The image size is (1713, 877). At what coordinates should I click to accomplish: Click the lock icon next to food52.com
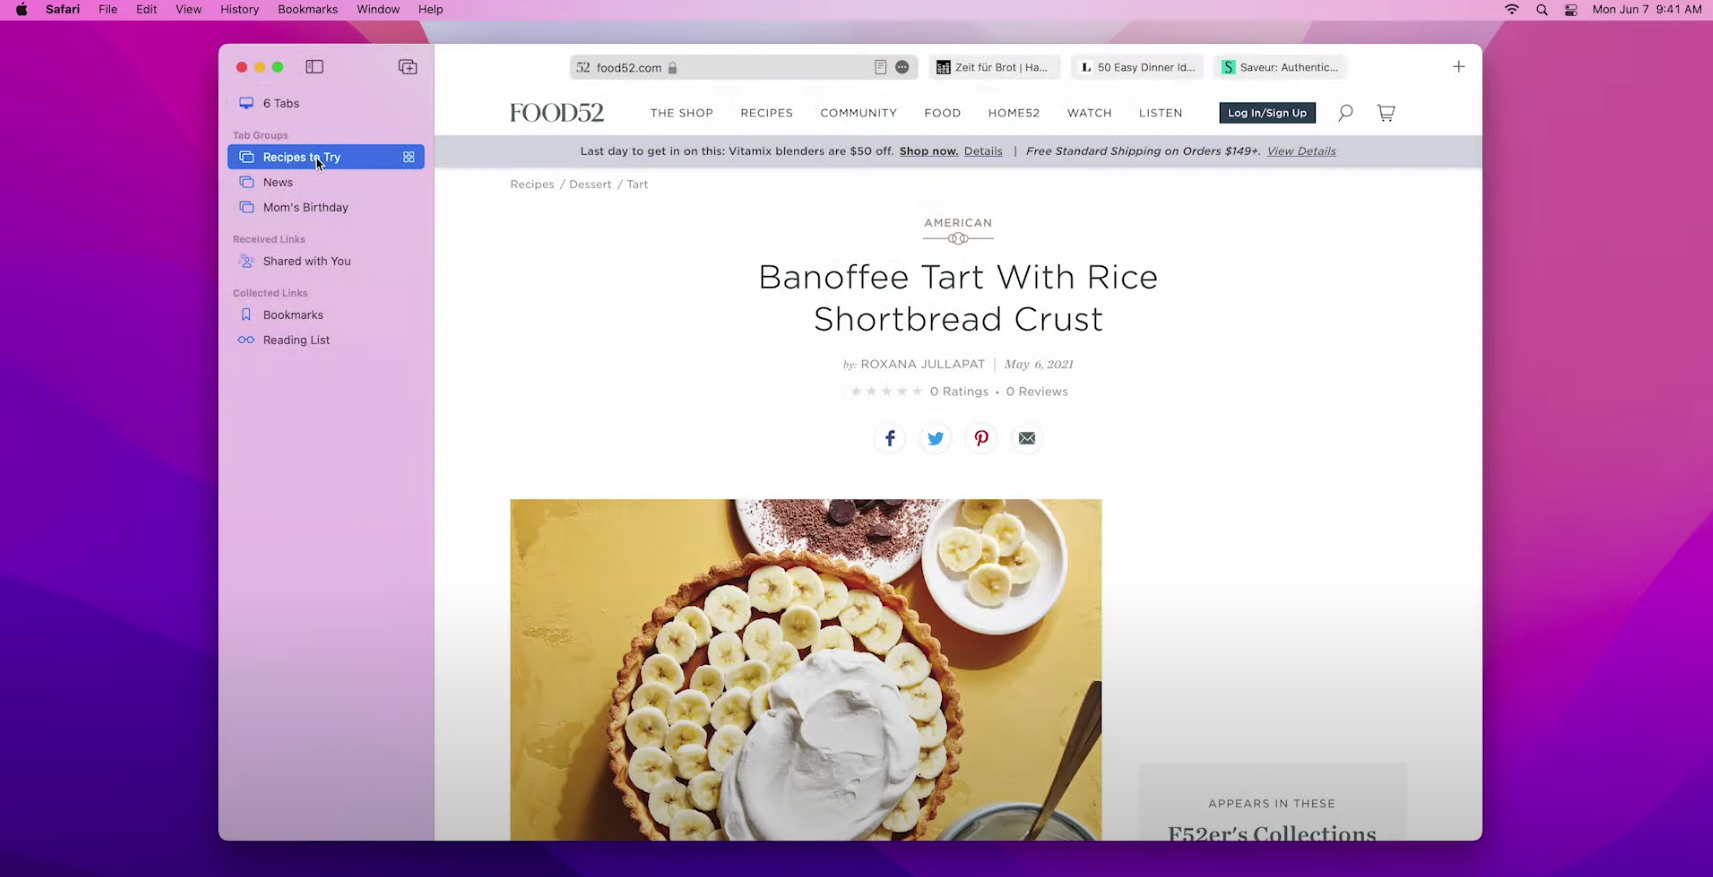click(673, 68)
